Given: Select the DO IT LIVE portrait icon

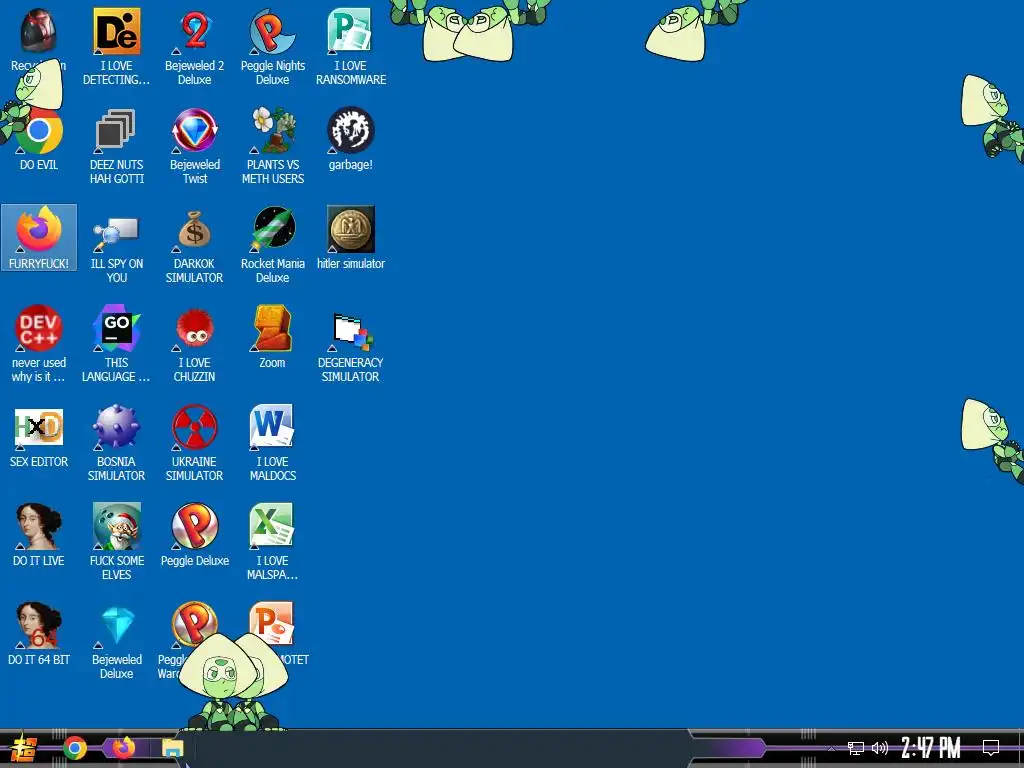Looking at the screenshot, I should click(x=39, y=526).
